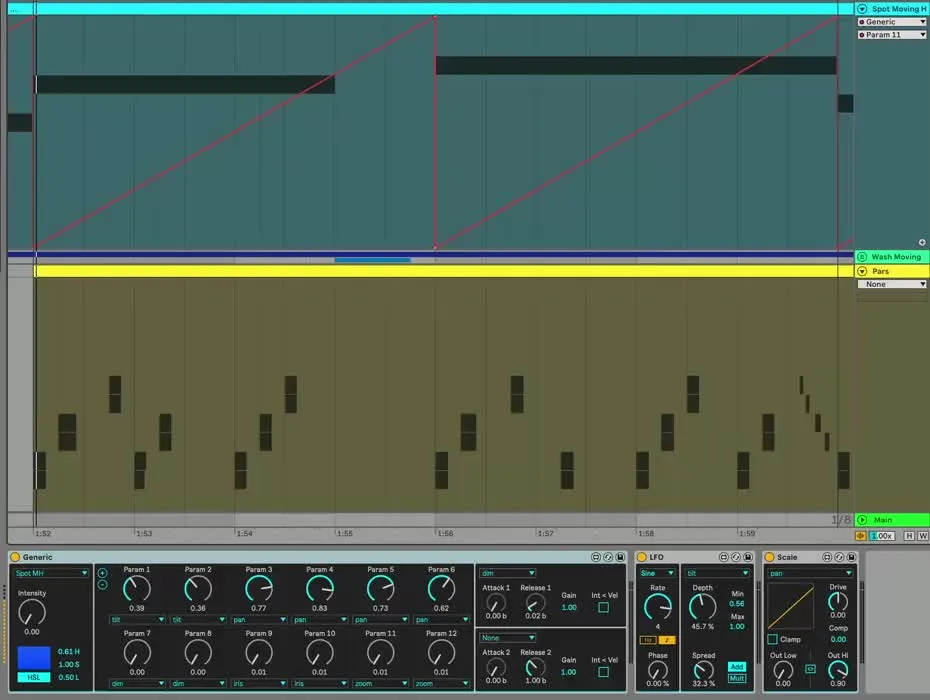This screenshot has width=930, height=700.
Task: Add automation lane with plus icon
Action: [x=921, y=242]
